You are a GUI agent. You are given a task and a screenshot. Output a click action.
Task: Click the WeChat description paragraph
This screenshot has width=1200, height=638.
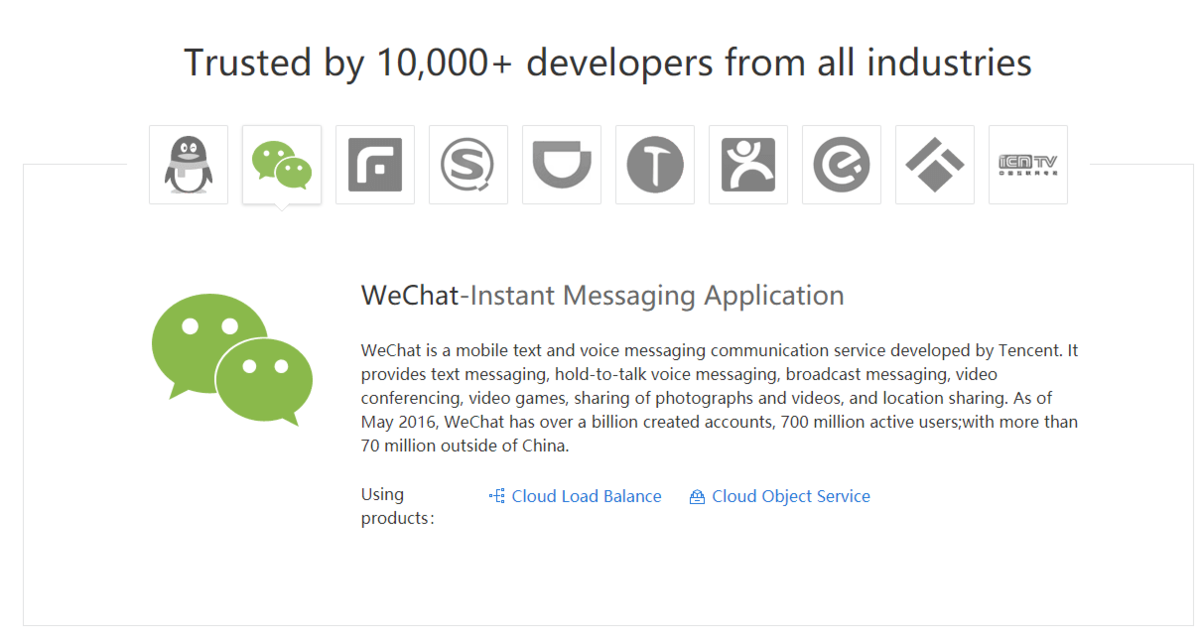pos(720,398)
